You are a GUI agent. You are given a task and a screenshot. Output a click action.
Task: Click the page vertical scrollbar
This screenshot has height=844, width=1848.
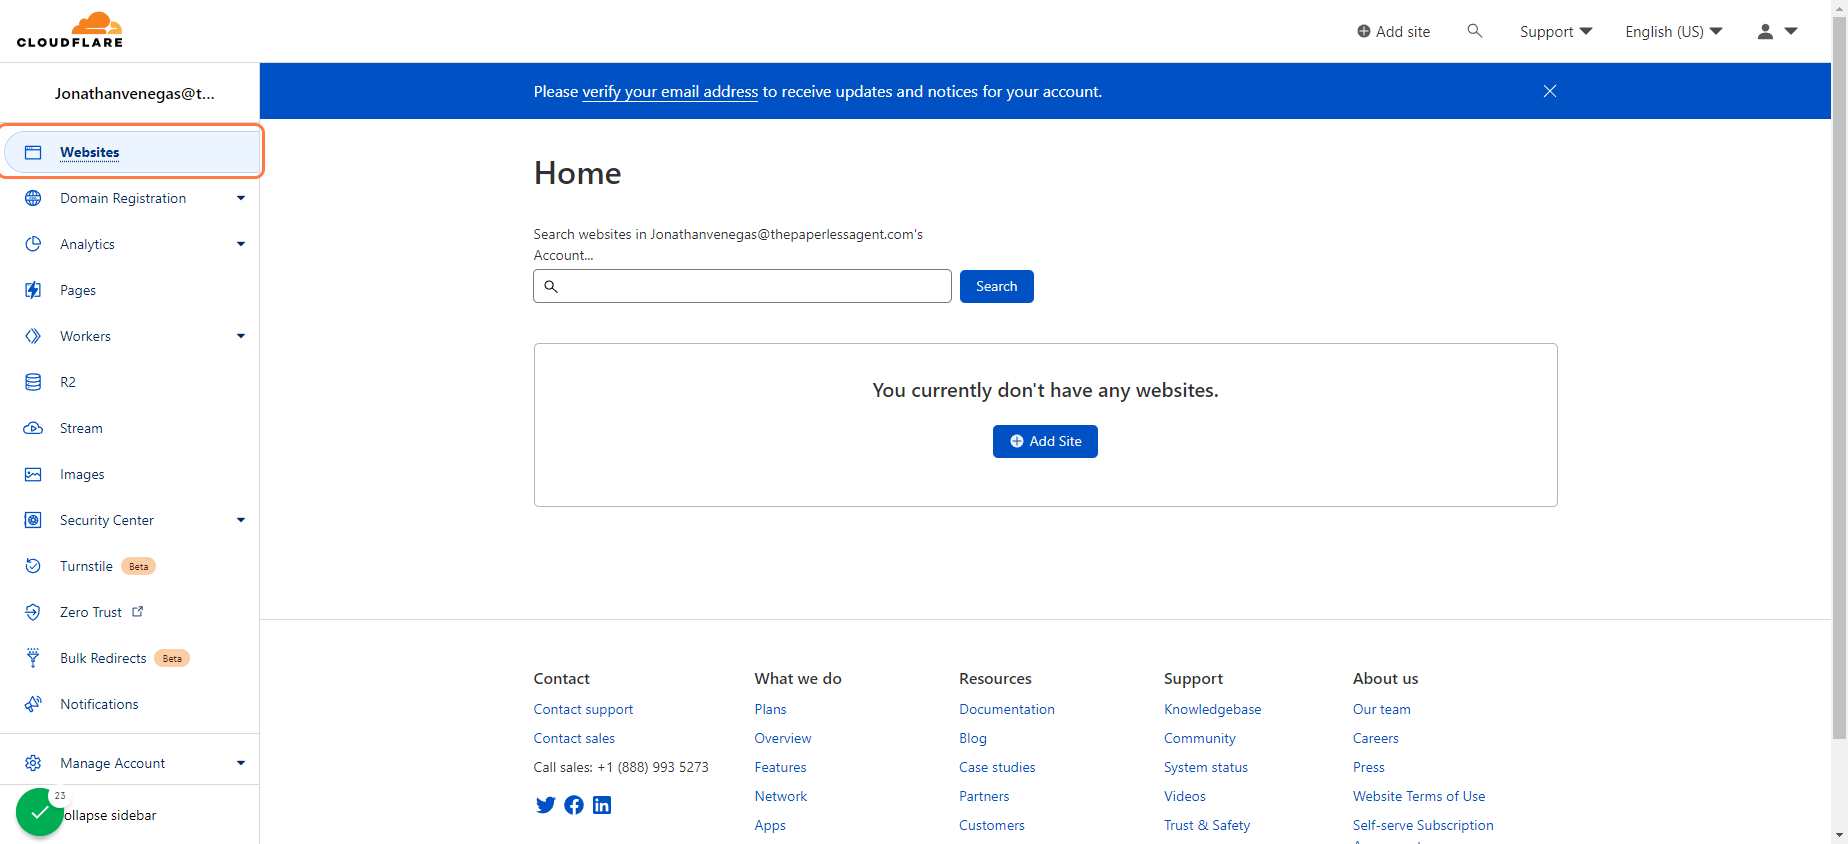point(1840,380)
